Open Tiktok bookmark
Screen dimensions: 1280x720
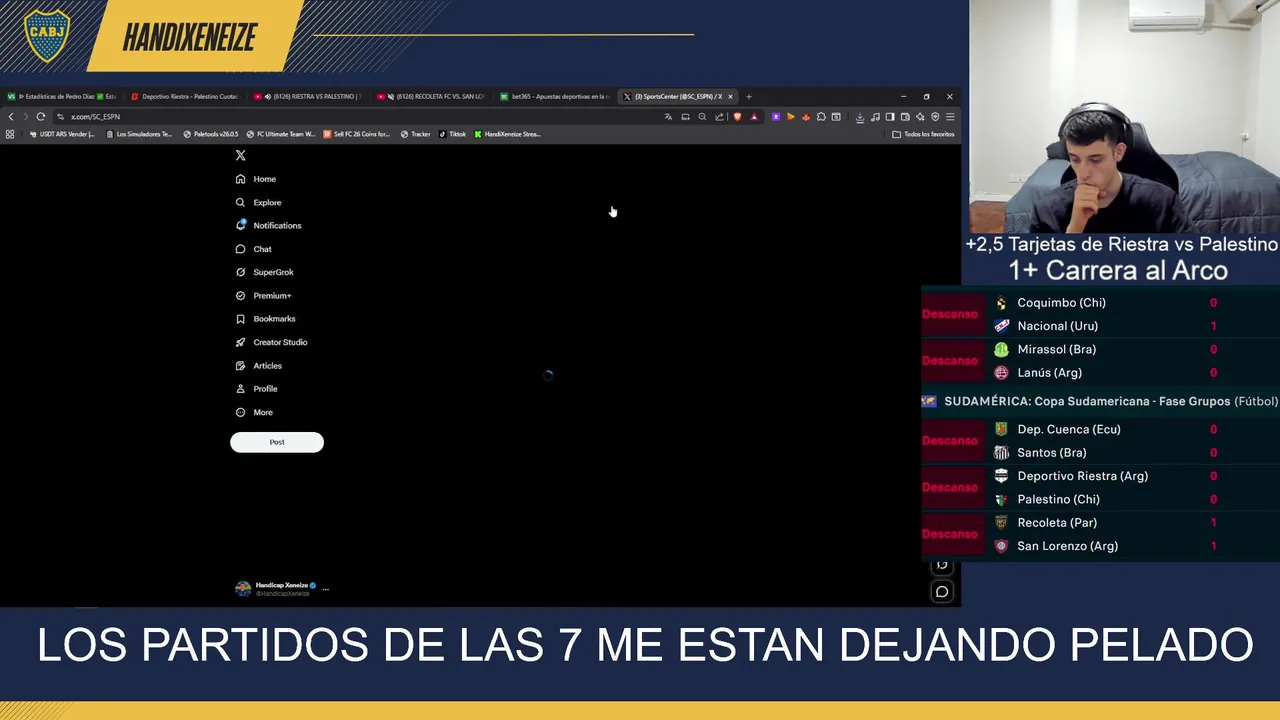click(453, 134)
